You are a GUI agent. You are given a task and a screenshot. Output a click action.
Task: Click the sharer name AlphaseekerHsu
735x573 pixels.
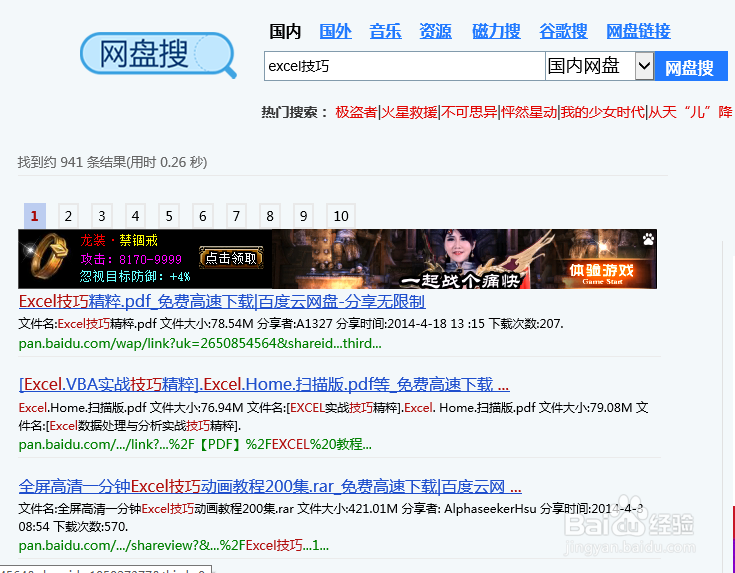(490, 508)
